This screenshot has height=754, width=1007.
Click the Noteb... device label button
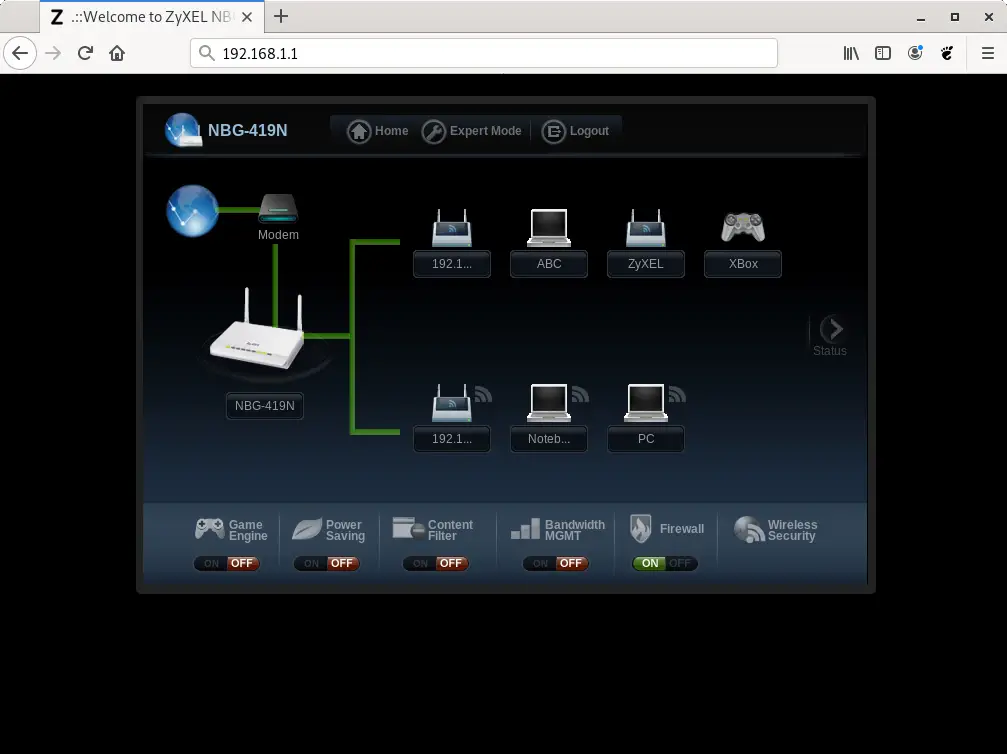click(x=549, y=439)
